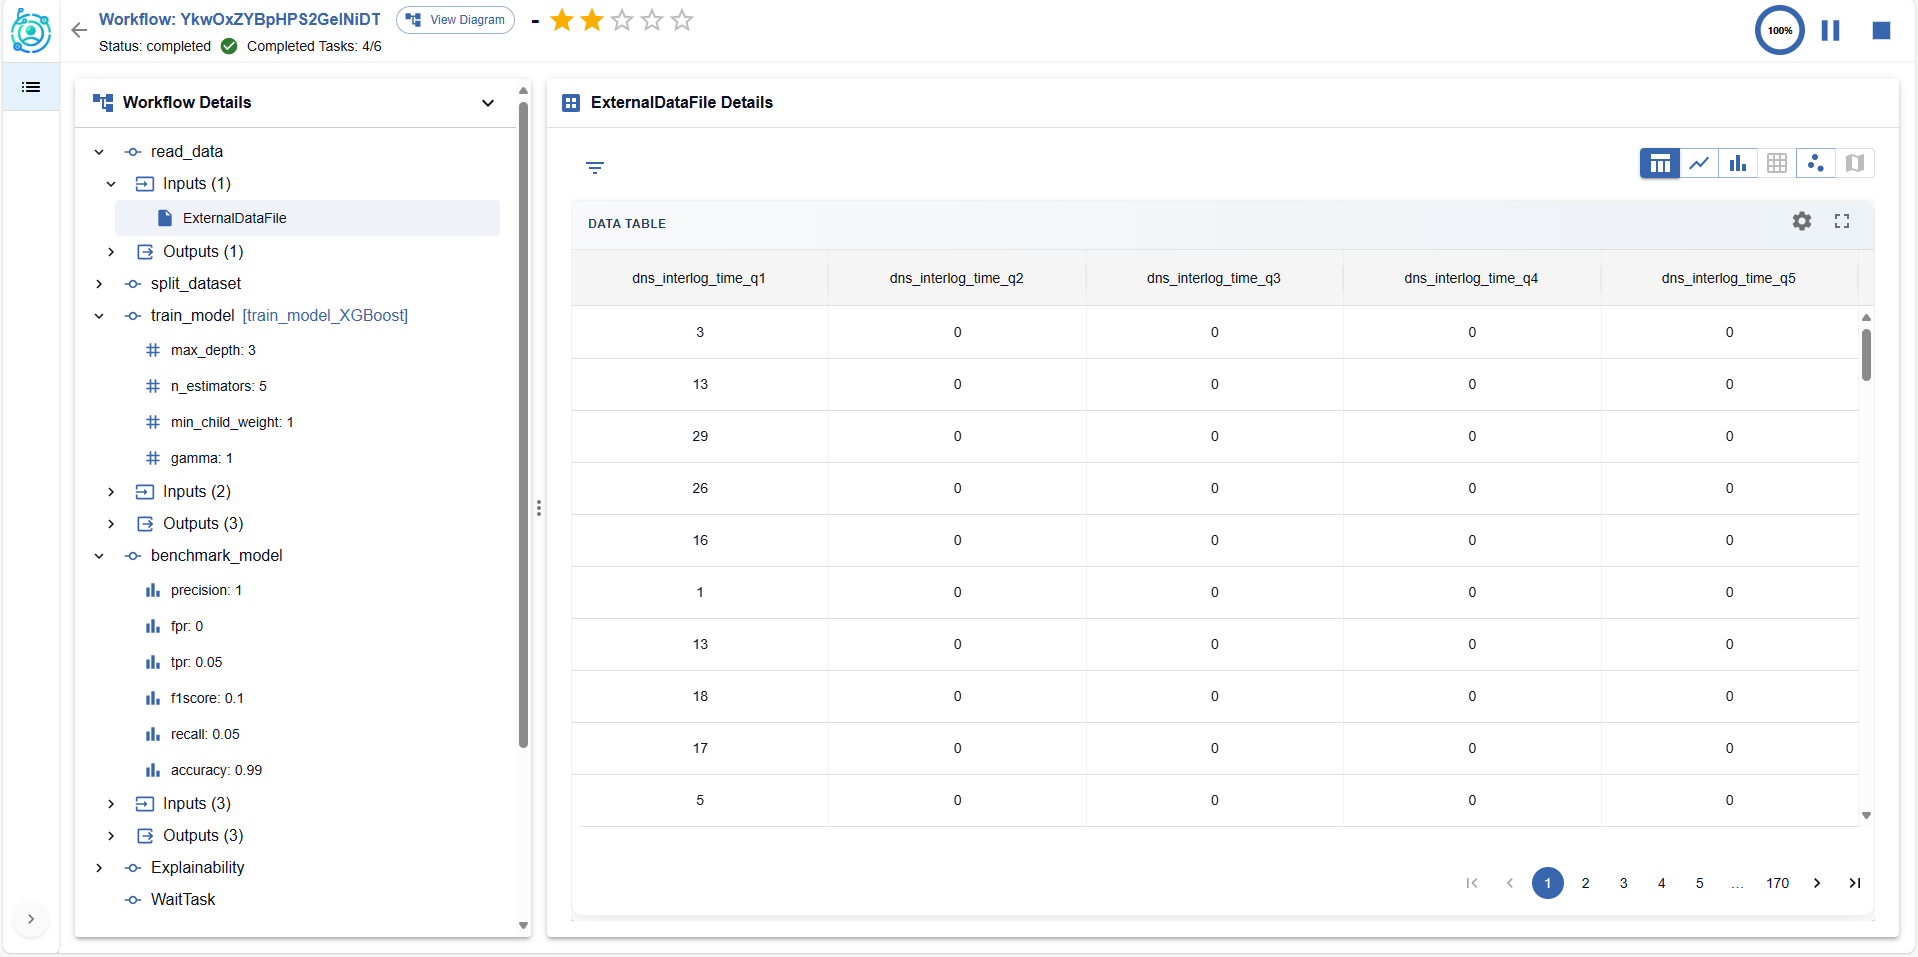The image size is (1918, 957).
Task: Pause the workflow execution
Action: 1830,31
